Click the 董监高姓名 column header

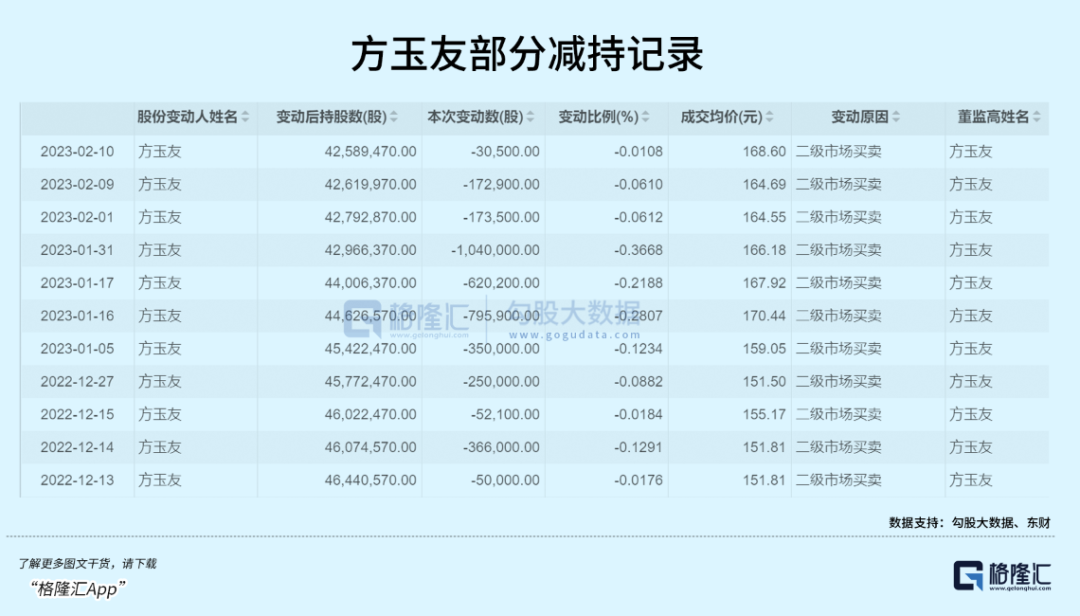(993, 117)
